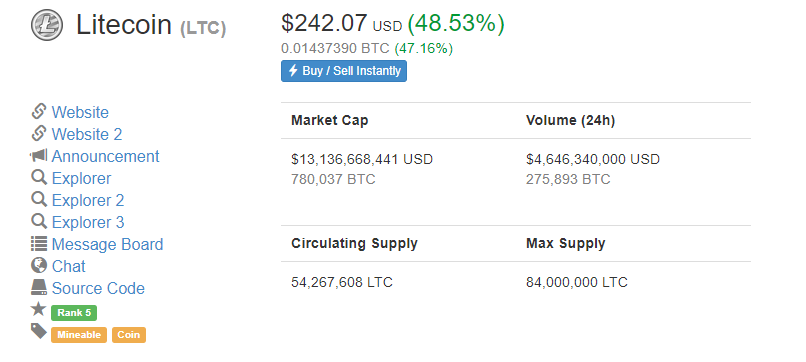Click the star icon next to Rank 5
This screenshot has width=806, height=362.
tap(39, 309)
